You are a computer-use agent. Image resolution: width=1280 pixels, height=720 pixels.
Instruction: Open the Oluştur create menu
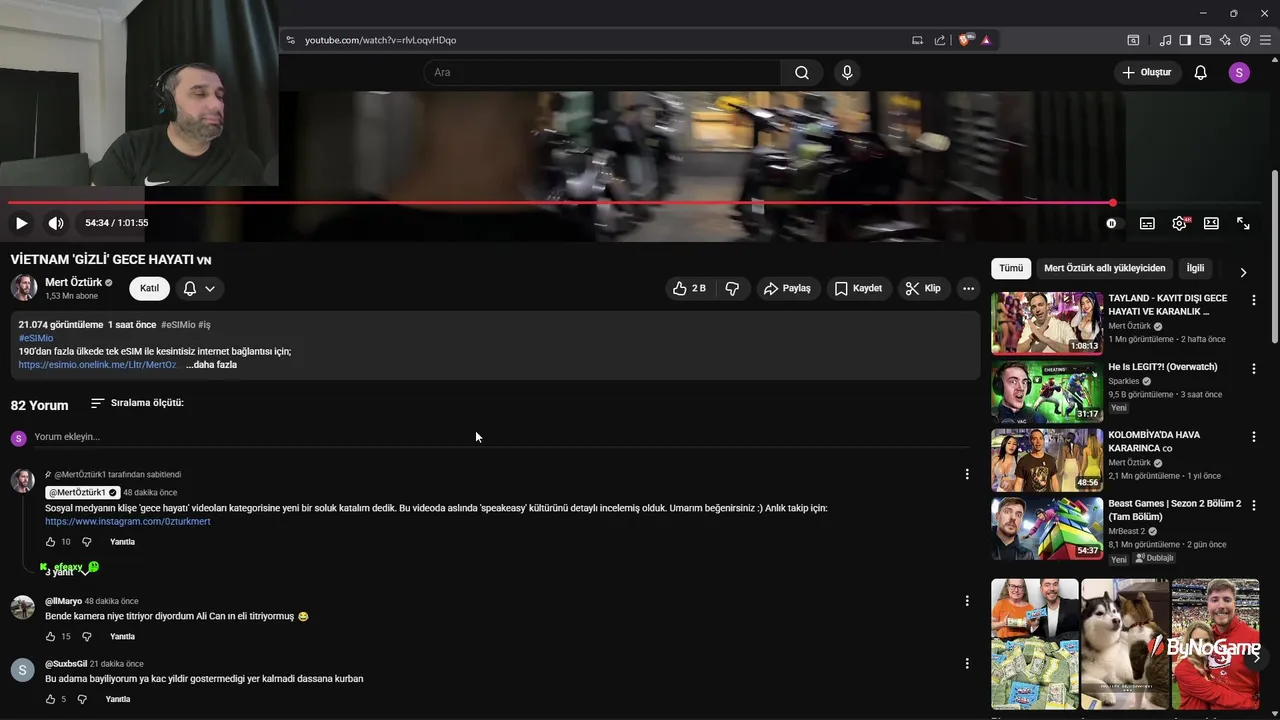1146,72
